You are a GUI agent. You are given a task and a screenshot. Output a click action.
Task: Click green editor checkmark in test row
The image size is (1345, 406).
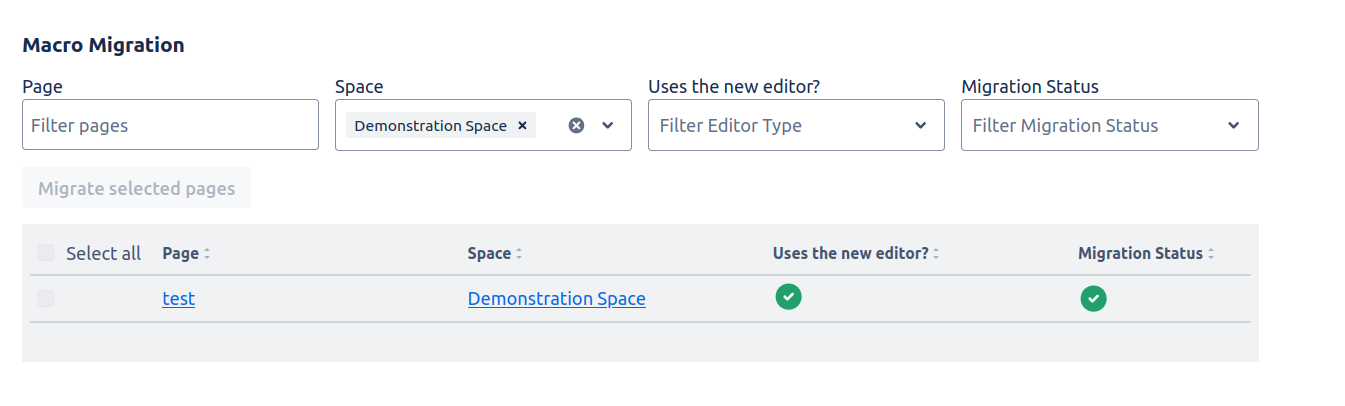(788, 297)
